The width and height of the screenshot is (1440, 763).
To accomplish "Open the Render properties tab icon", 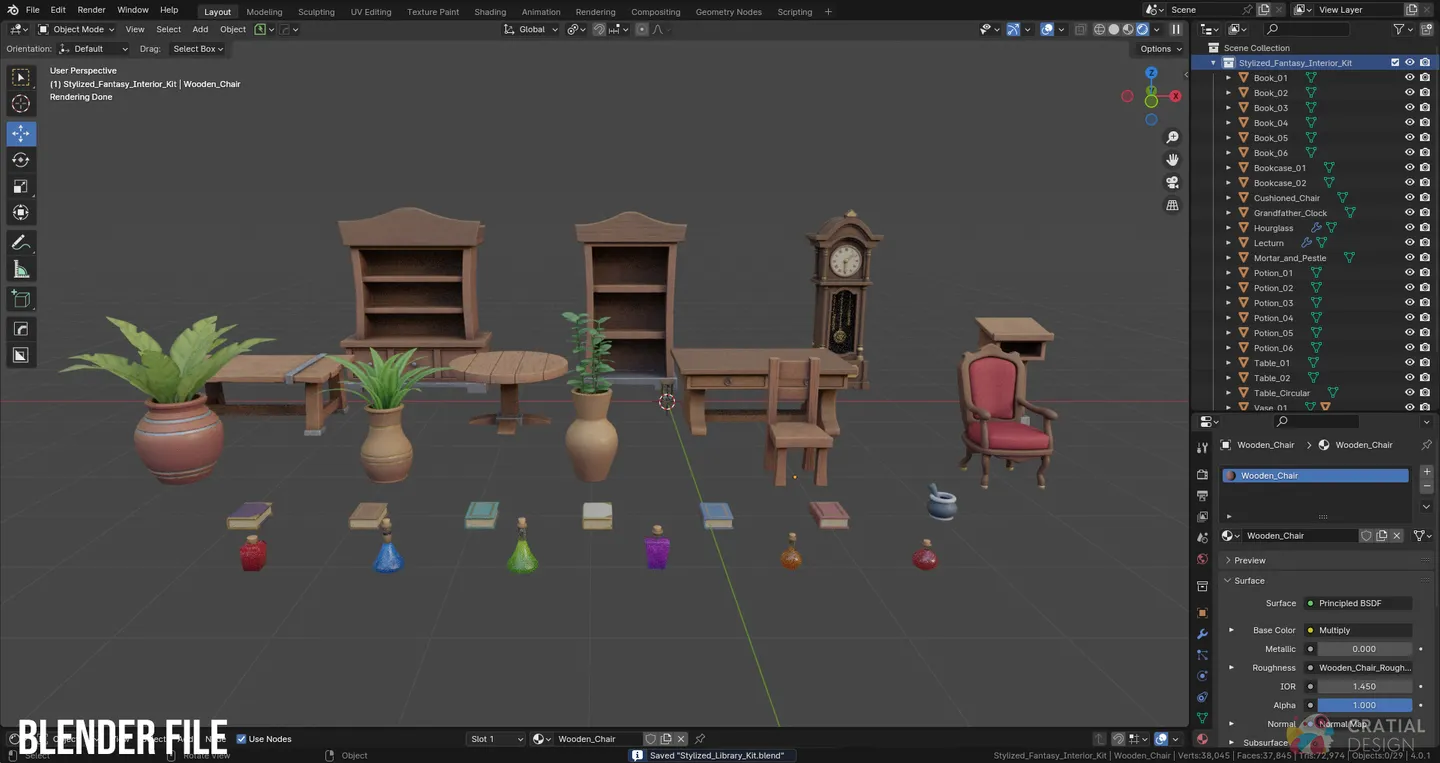I will coord(1202,474).
